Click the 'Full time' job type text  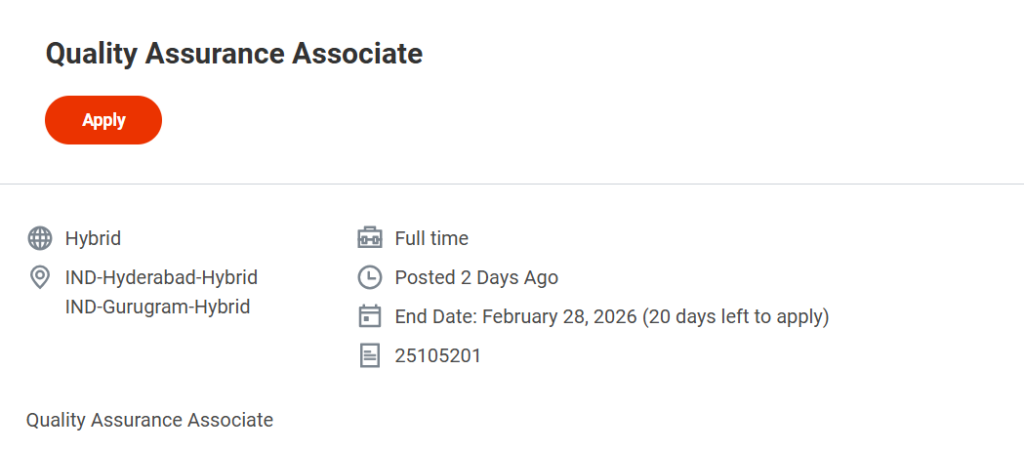click(x=431, y=239)
